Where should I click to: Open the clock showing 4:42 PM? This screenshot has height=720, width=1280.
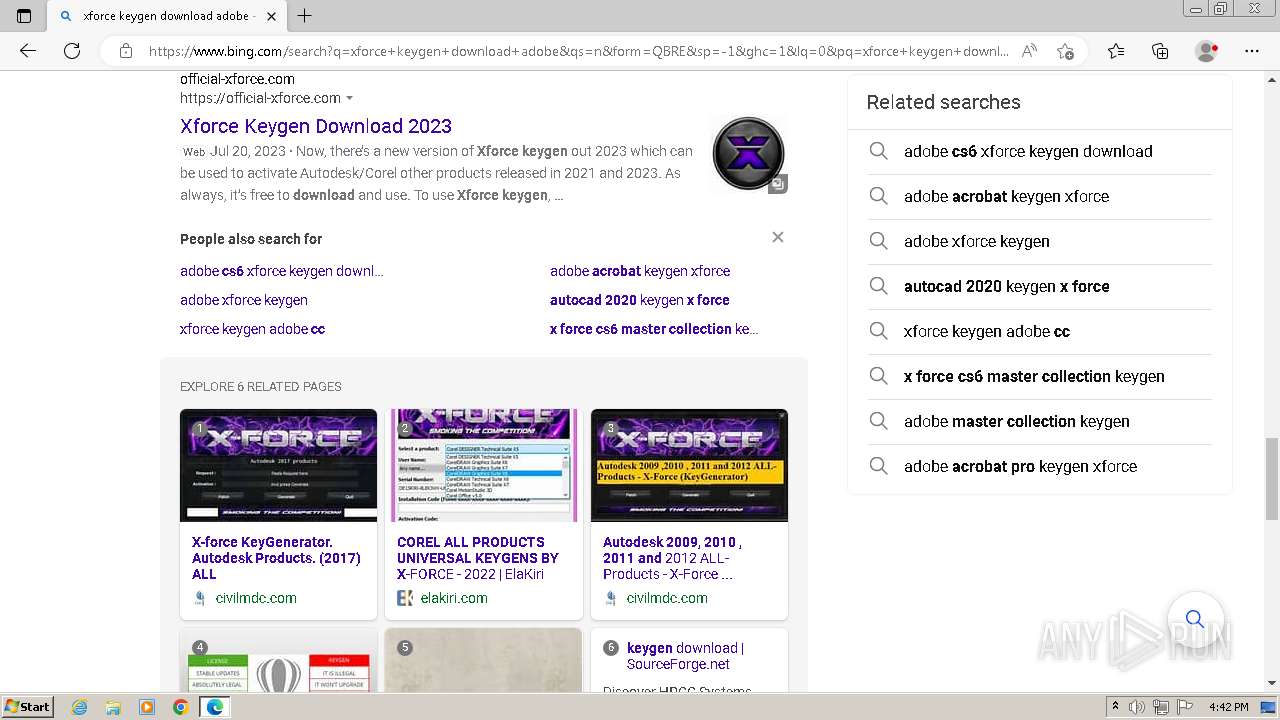click(x=1228, y=707)
